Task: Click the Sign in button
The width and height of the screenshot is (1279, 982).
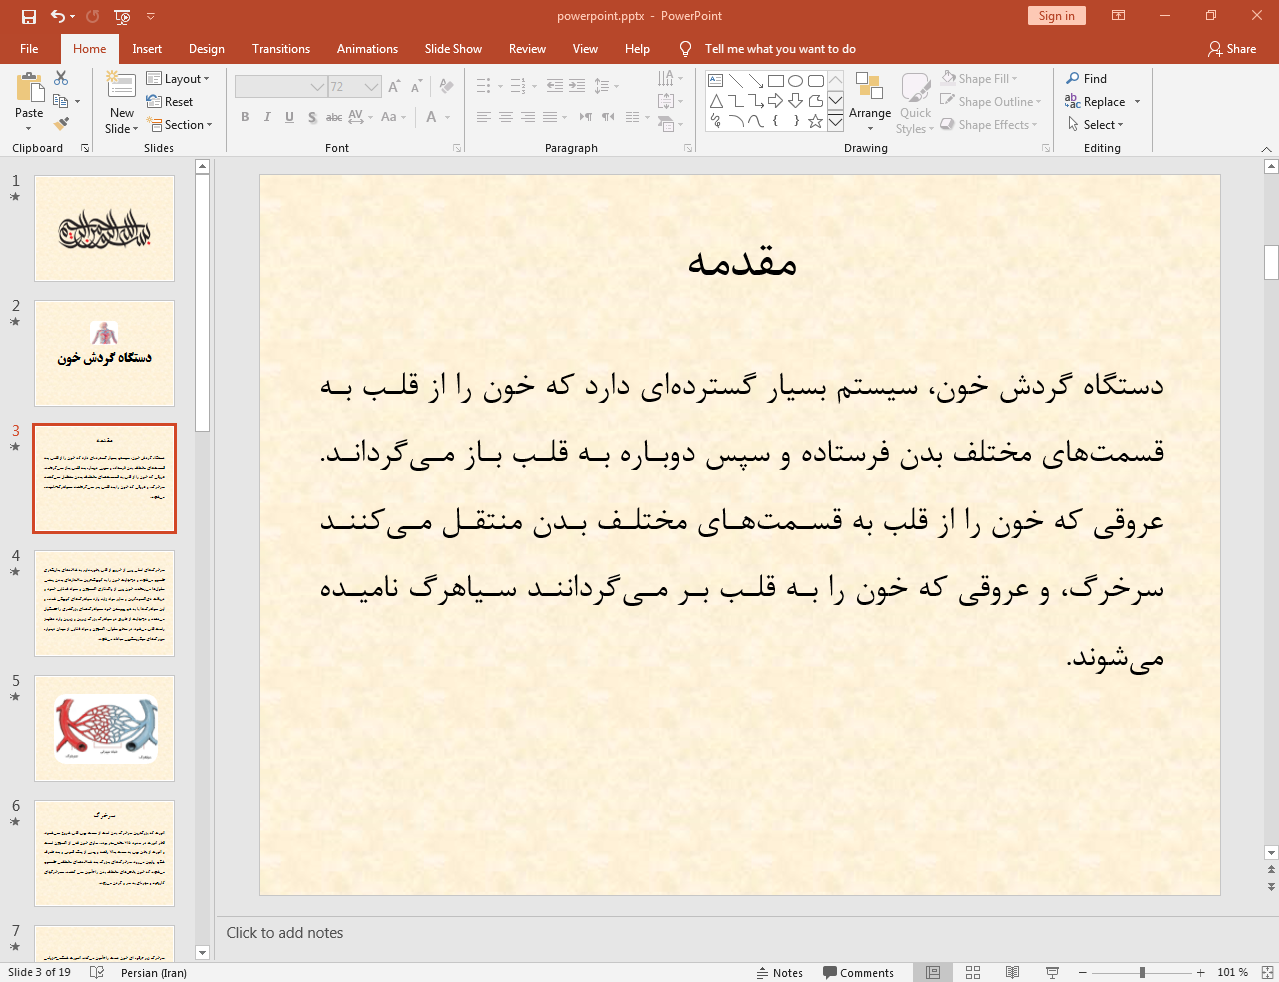Action: [1056, 16]
